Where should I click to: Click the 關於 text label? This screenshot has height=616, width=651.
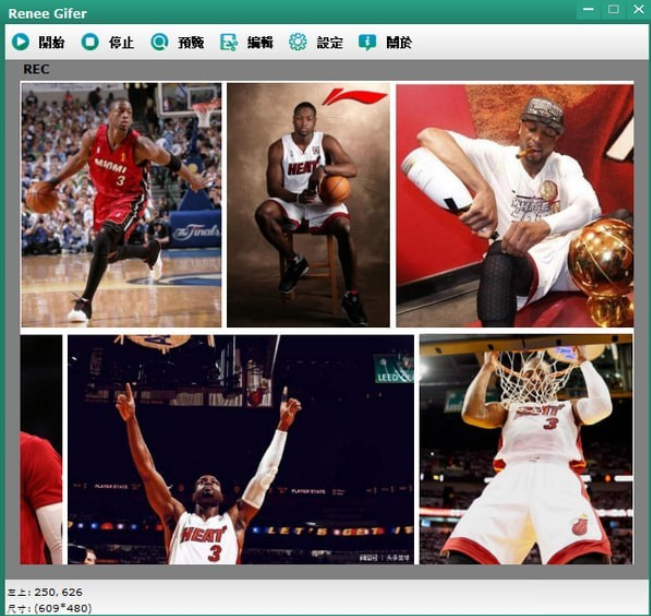pos(398,43)
